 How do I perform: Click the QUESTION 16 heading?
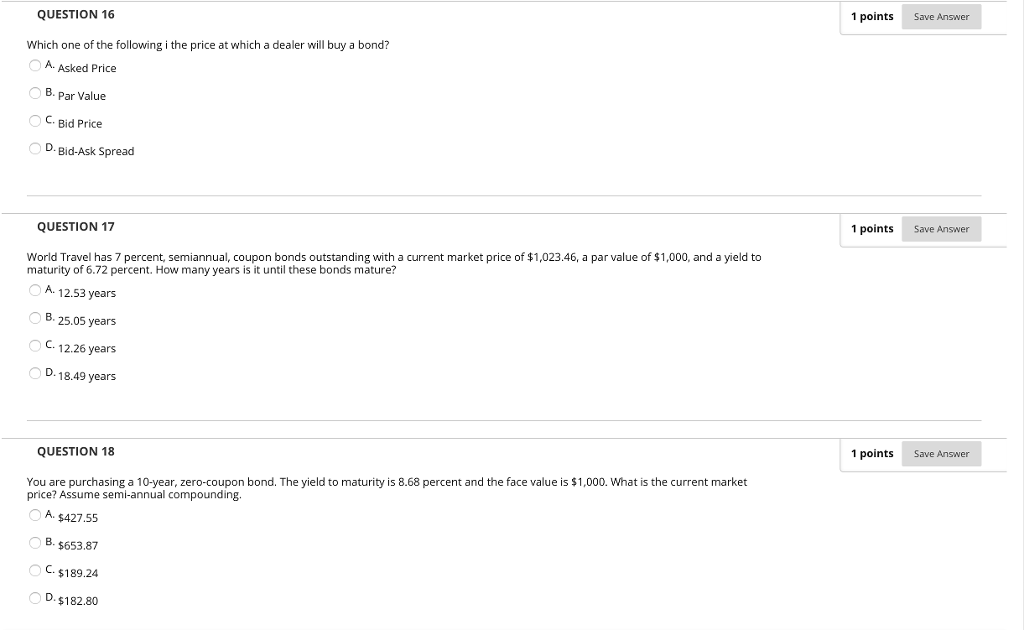point(75,14)
